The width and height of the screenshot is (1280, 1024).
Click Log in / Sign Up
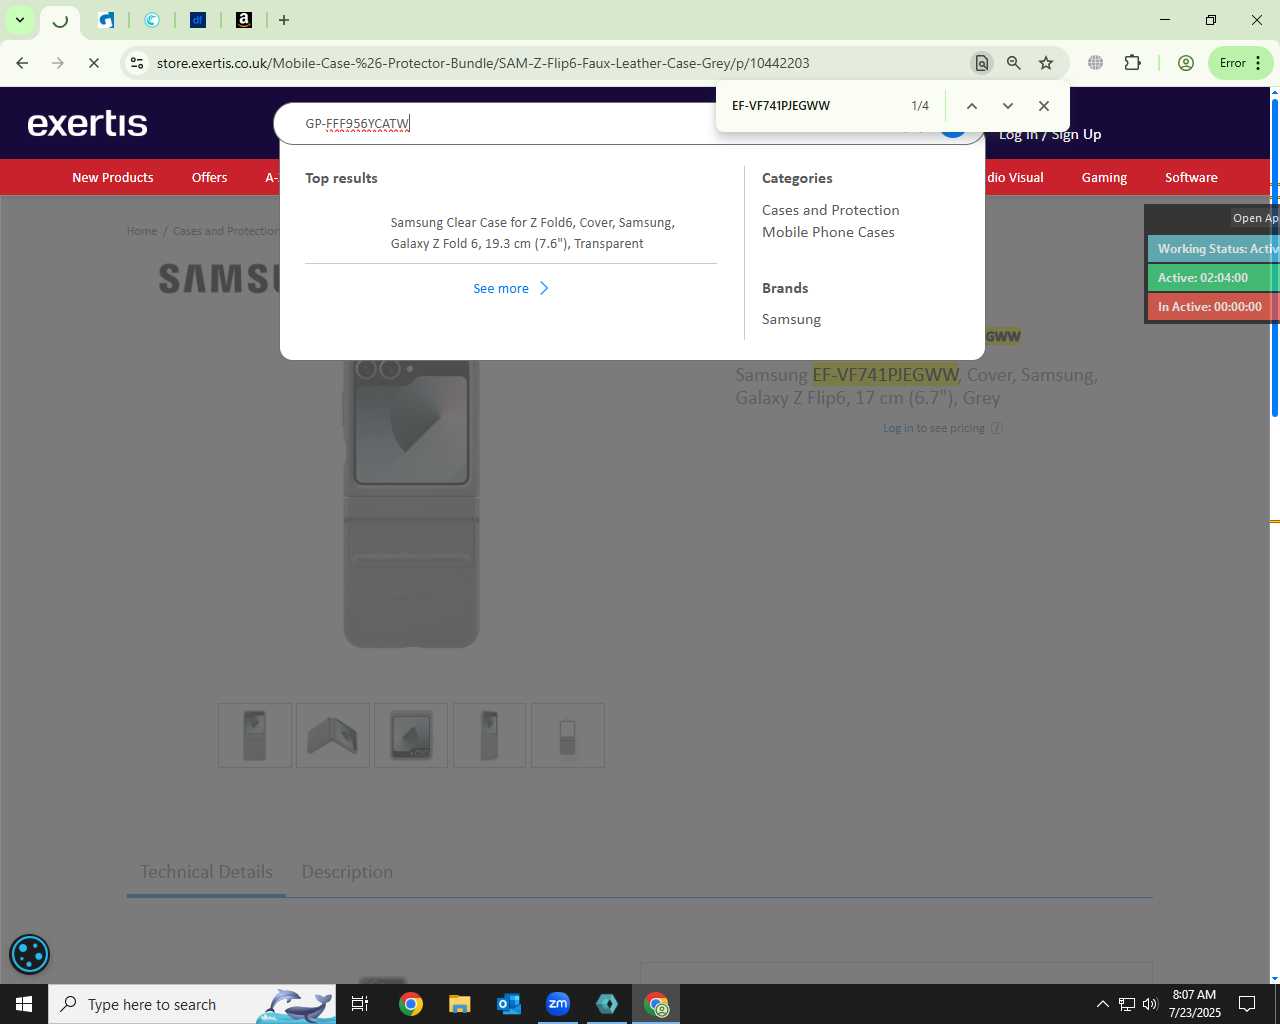[x=1050, y=135]
